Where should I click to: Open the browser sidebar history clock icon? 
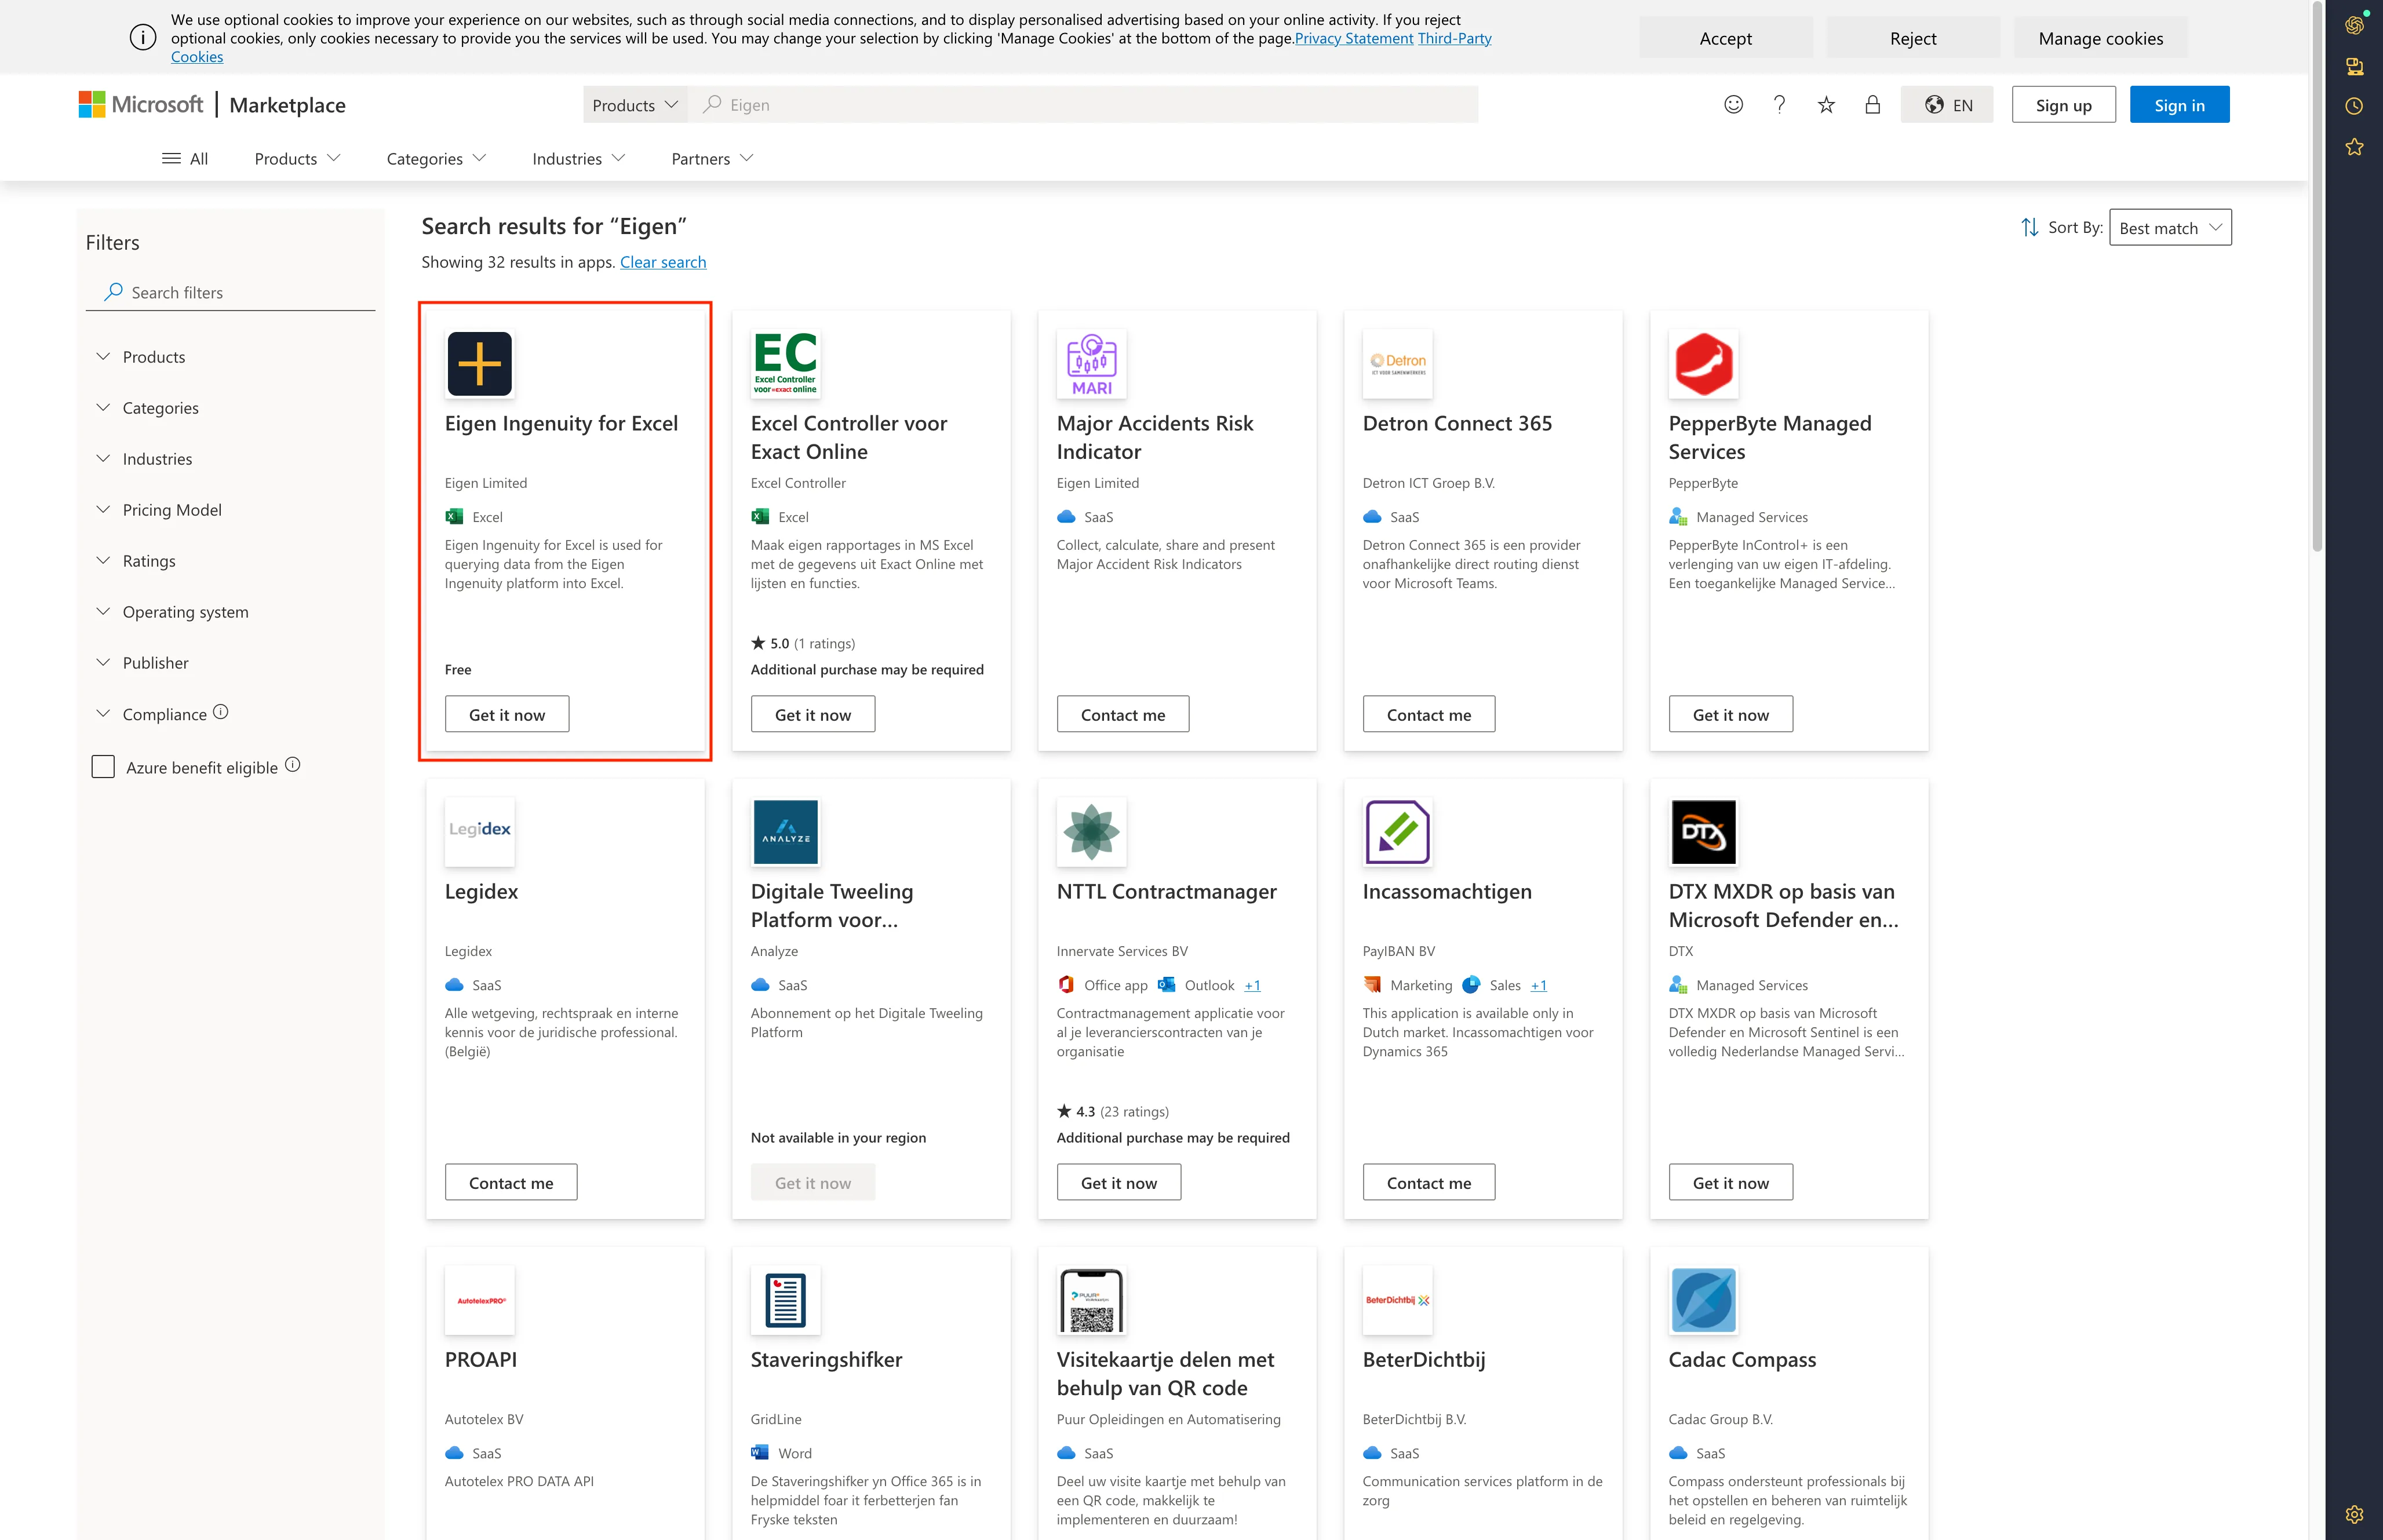pyautogui.click(x=2354, y=106)
